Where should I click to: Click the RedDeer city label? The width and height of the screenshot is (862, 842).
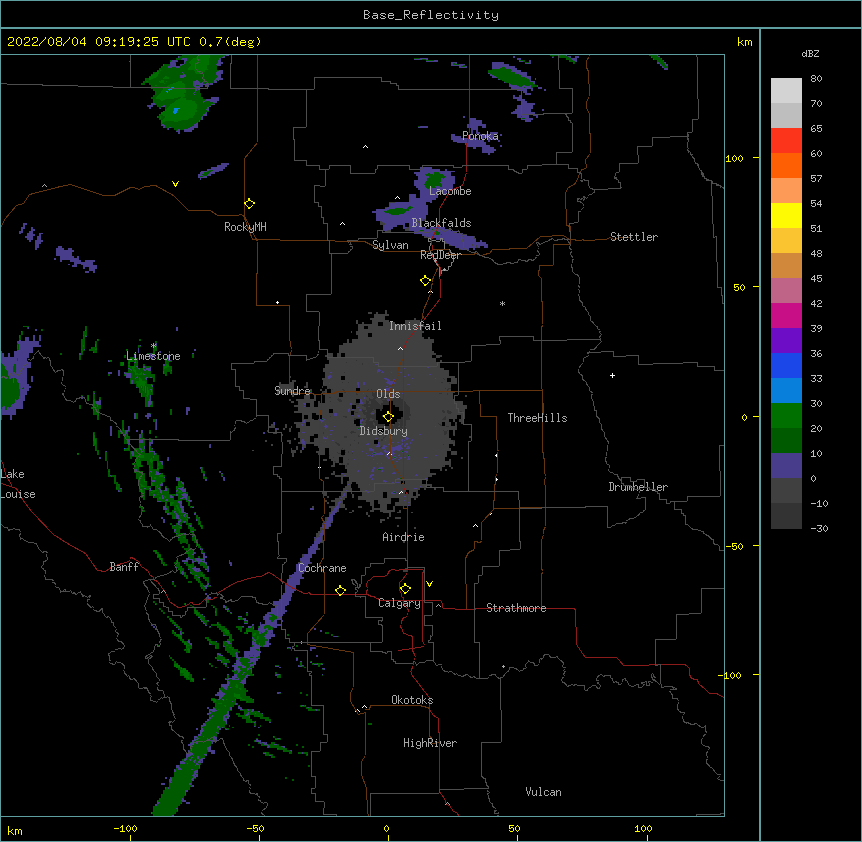coord(440,255)
